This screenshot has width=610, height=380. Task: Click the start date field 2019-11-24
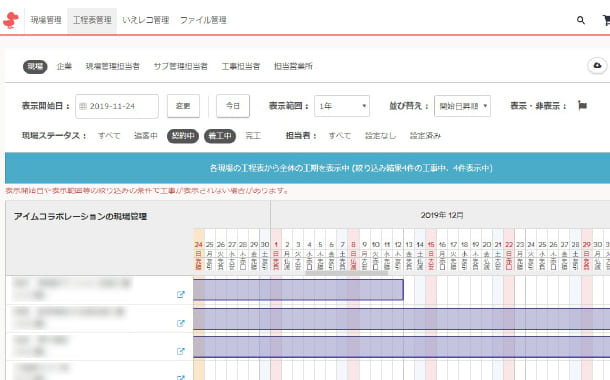117,106
